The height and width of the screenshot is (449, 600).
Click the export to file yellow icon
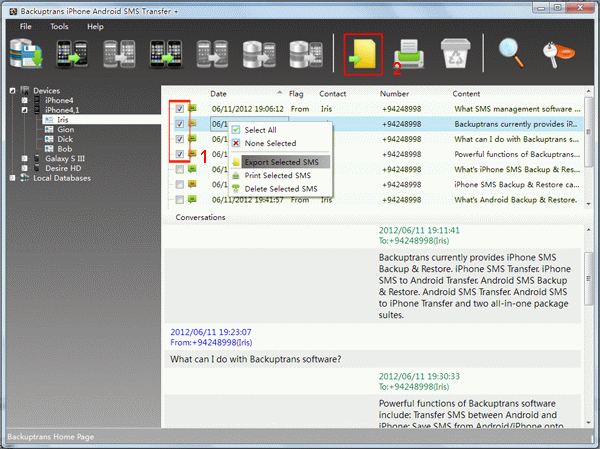click(363, 54)
